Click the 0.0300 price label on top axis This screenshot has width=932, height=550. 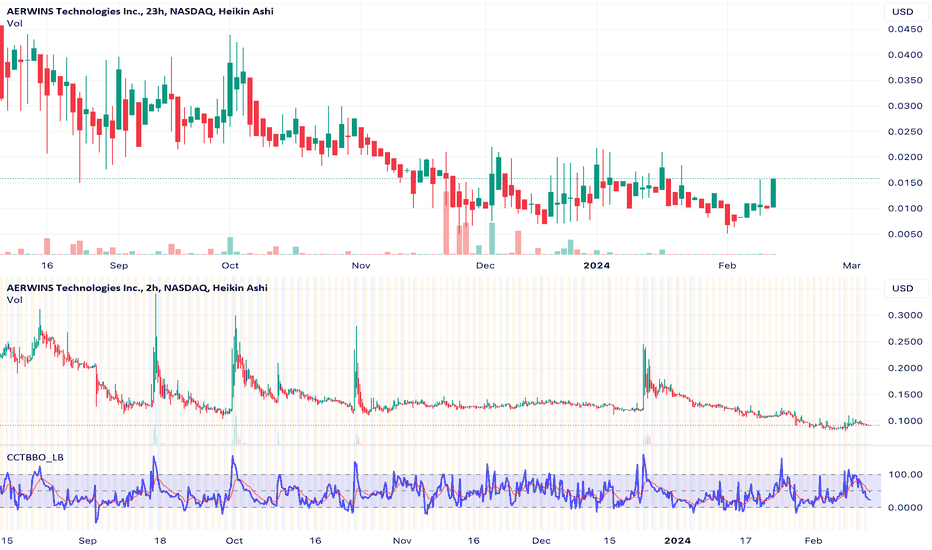click(905, 106)
